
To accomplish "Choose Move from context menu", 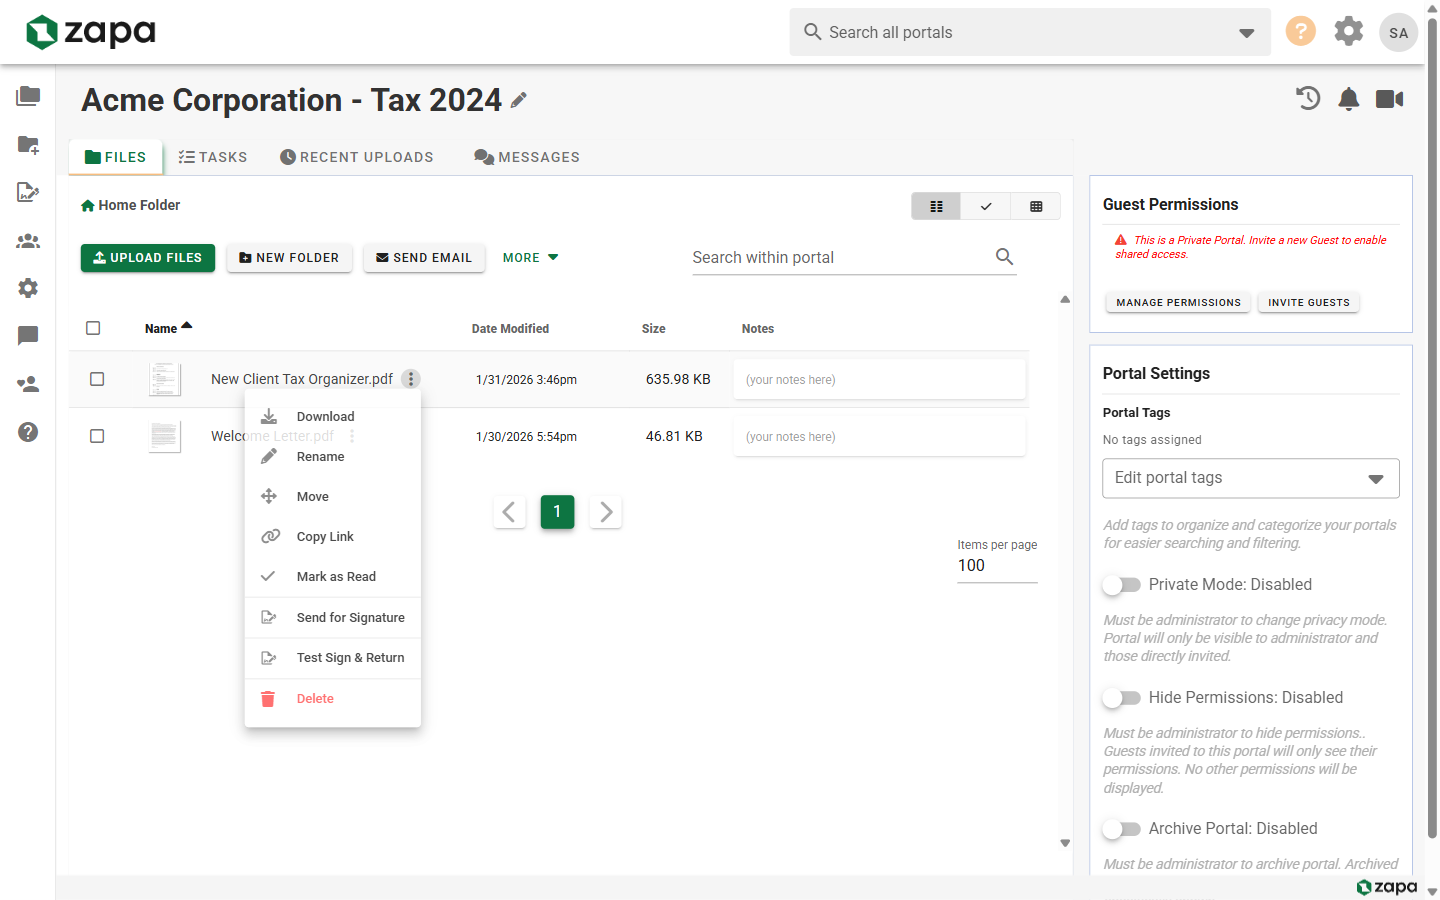I will pos(333,496).
